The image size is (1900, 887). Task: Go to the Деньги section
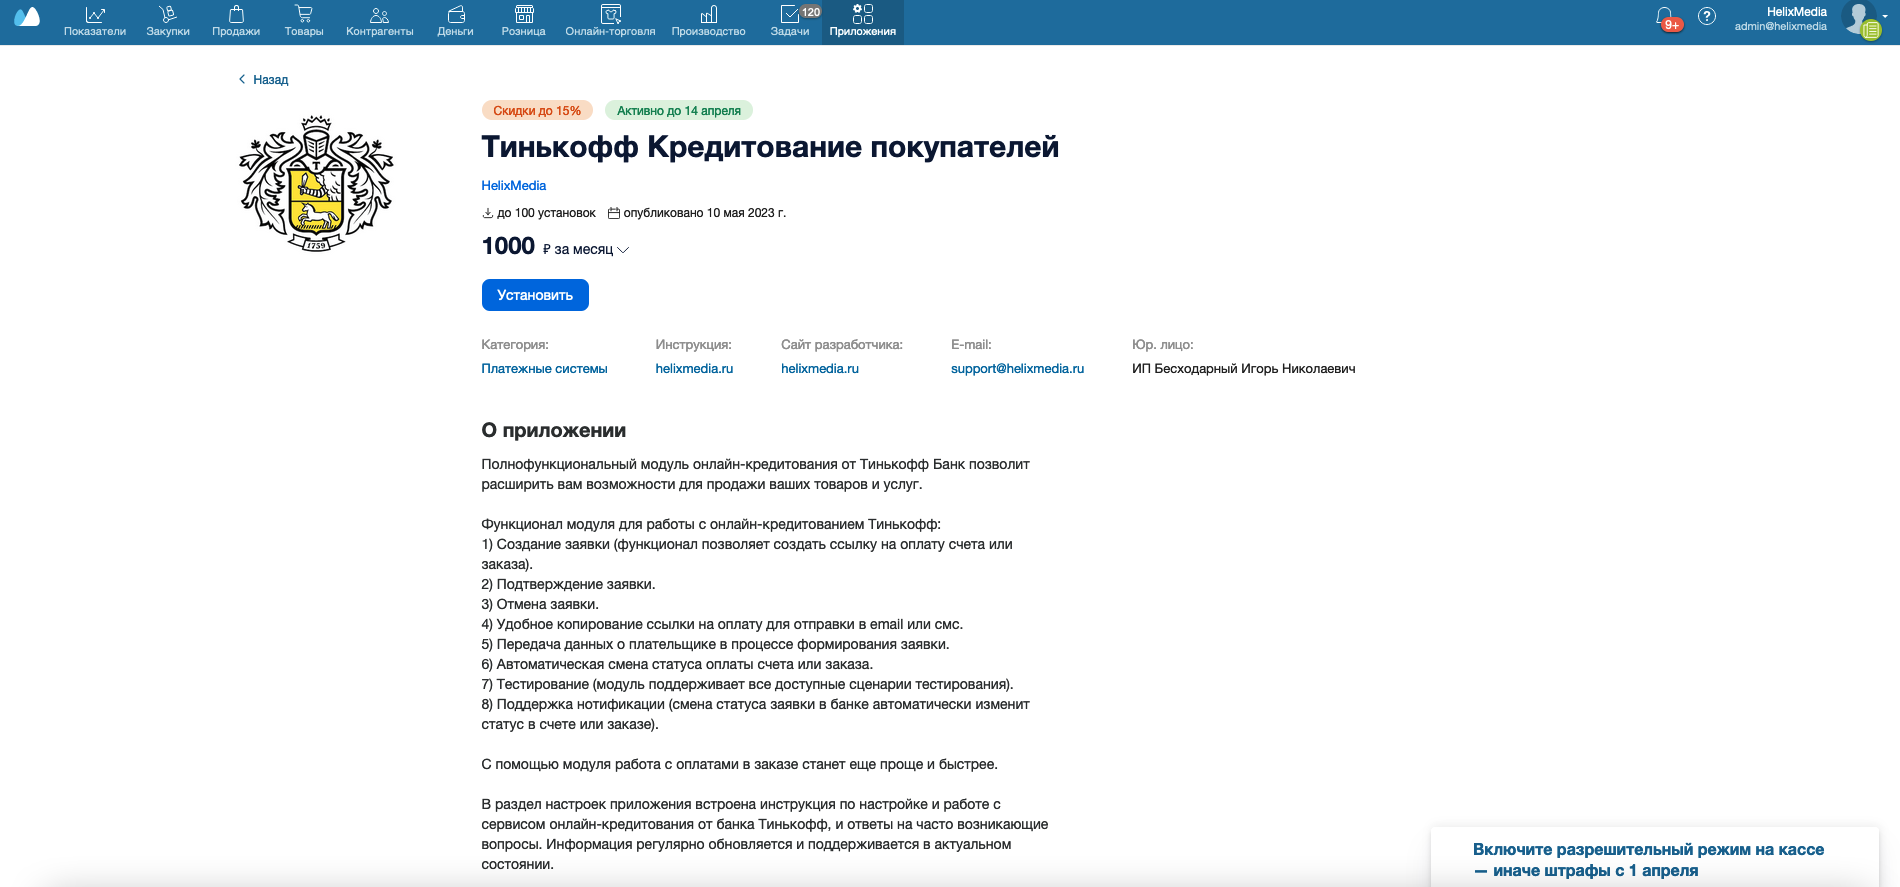(x=455, y=22)
